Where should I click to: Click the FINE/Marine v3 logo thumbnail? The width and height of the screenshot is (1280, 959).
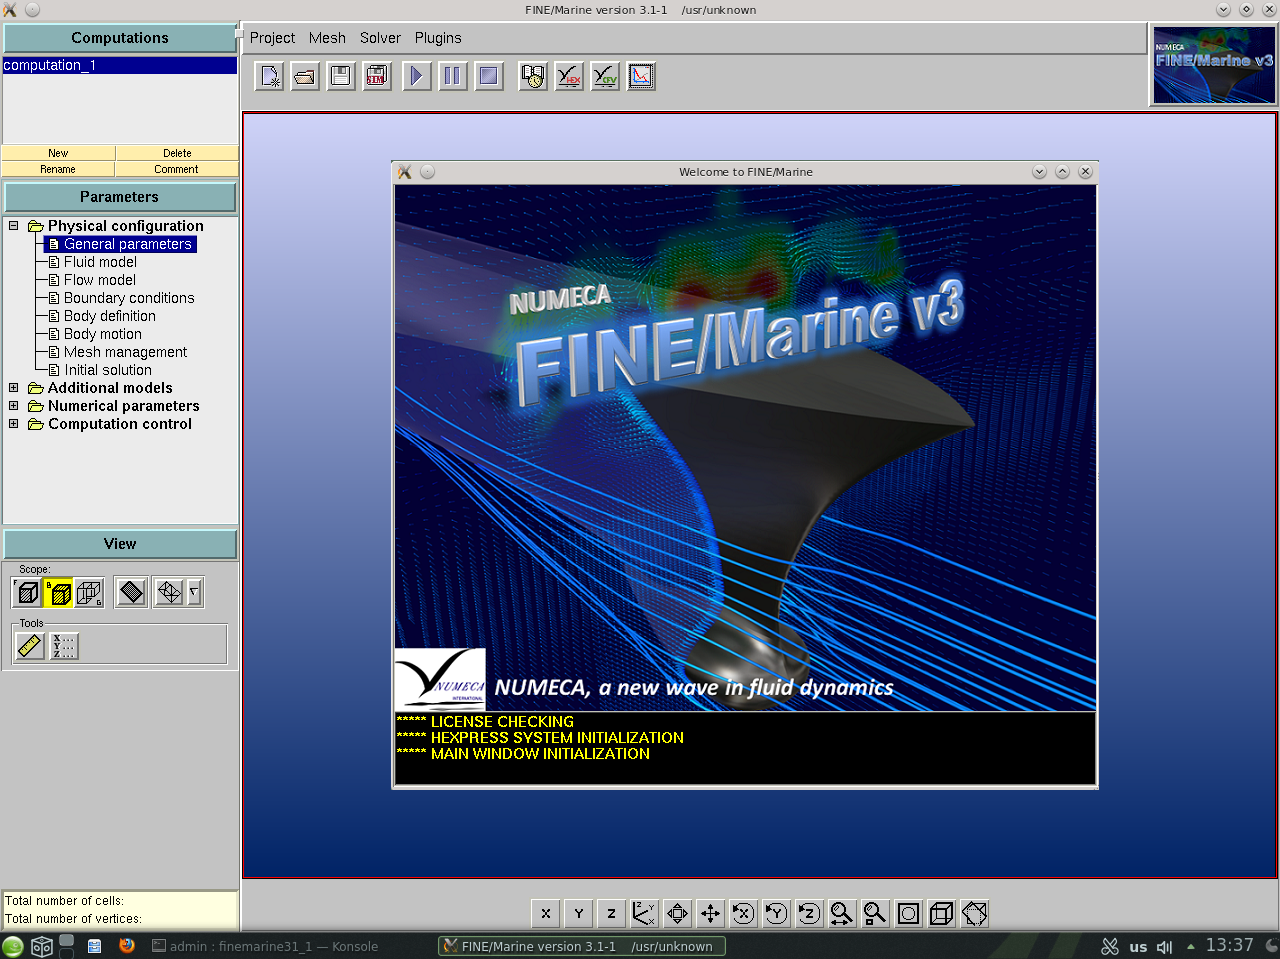pos(1214,66)
